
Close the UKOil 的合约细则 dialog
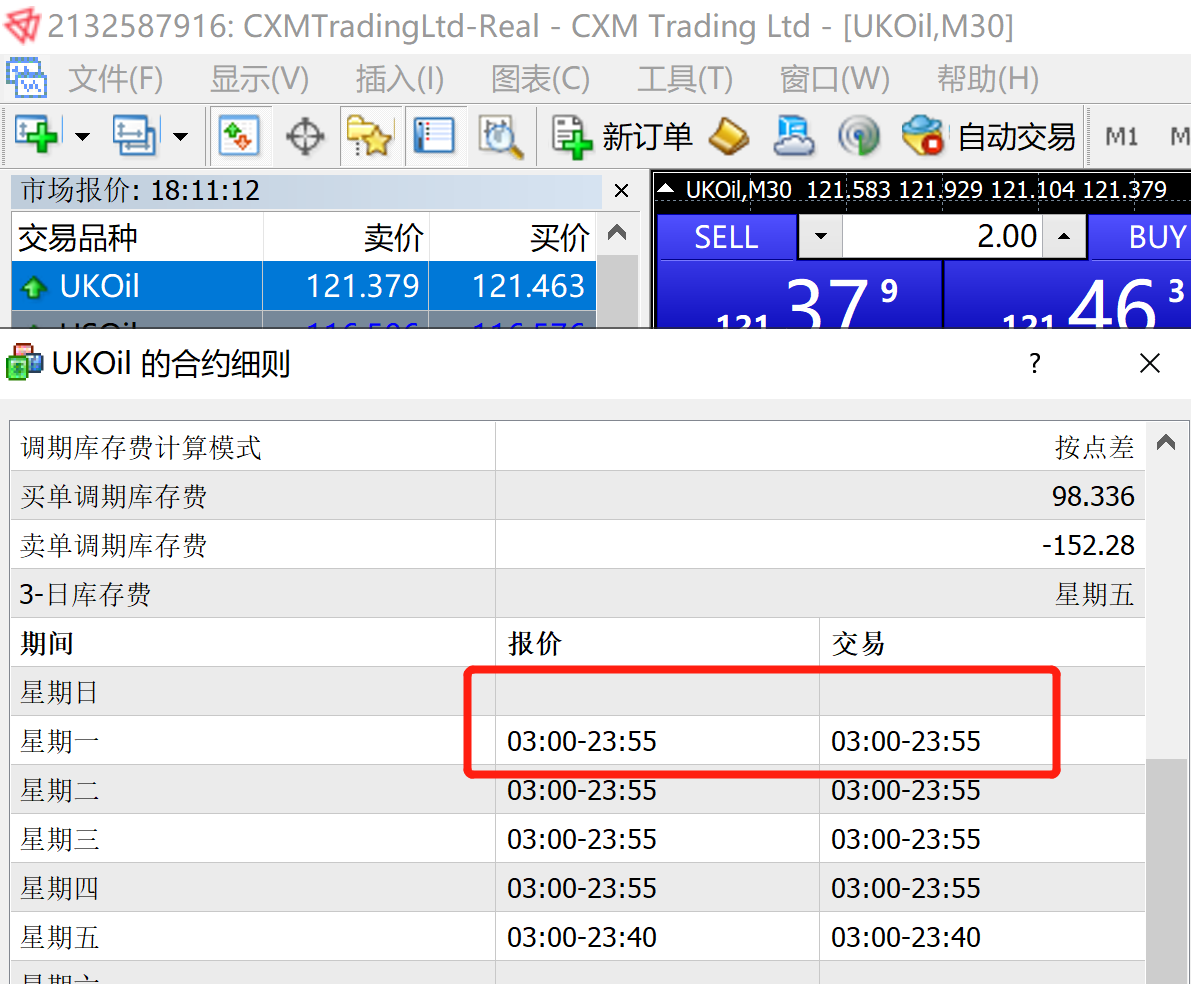click(1150, 363)
